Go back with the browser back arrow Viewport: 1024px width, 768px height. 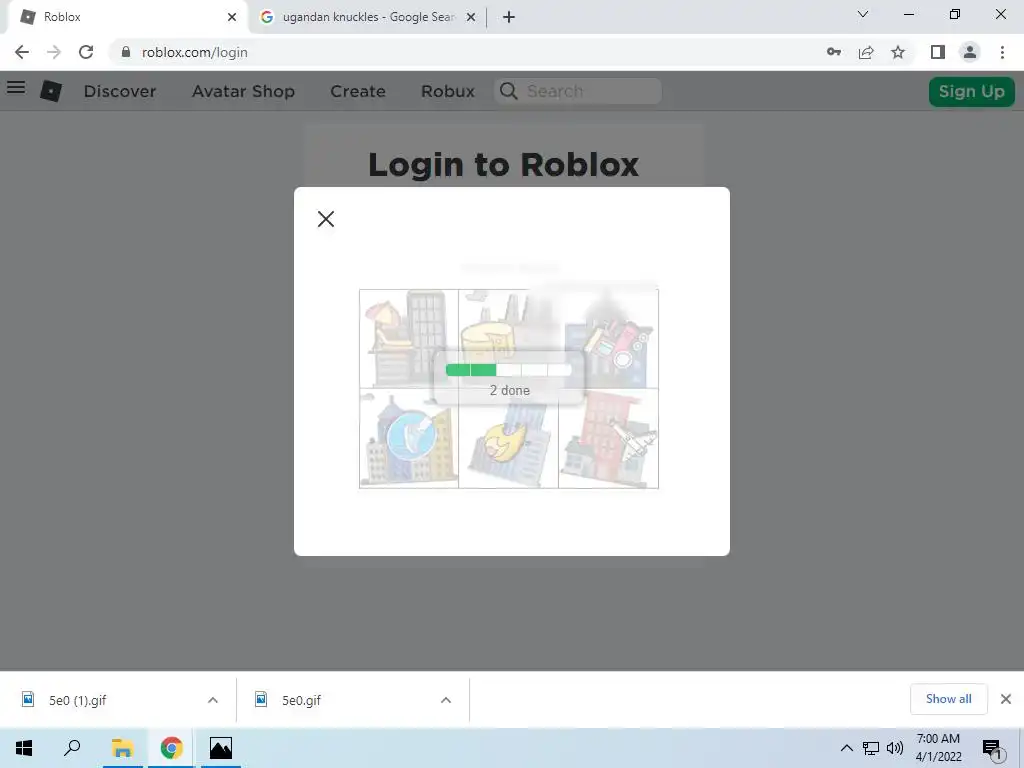(22, 52)
